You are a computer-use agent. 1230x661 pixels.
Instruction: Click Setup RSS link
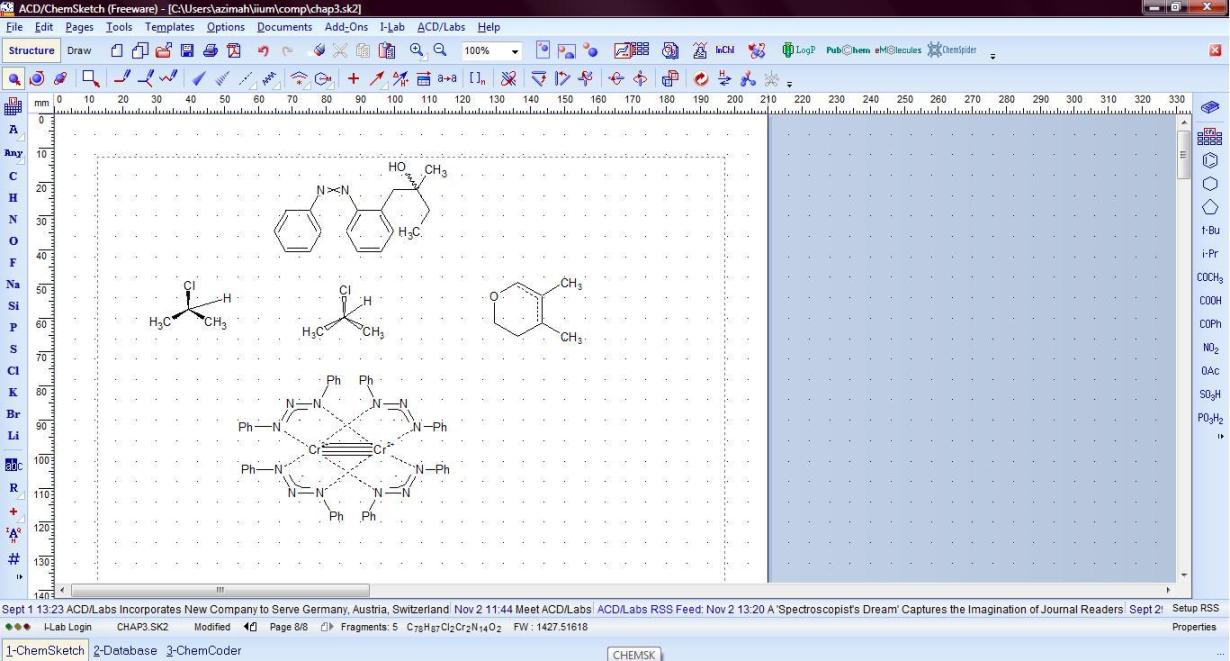click(x=1196, y=608)
